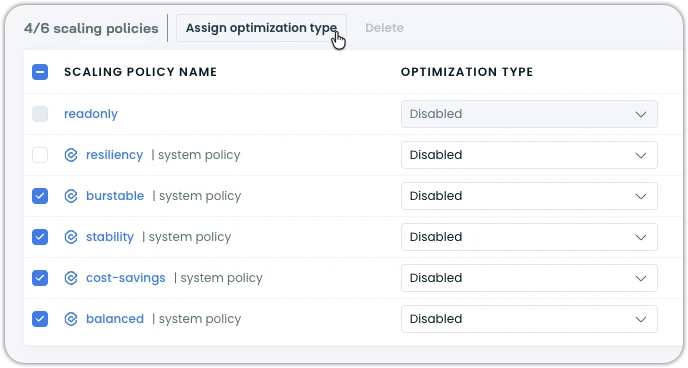This screenshot has height=368, width=688.
Task: Click the system policy icon beside resiliency
Action: coord(71,155)
